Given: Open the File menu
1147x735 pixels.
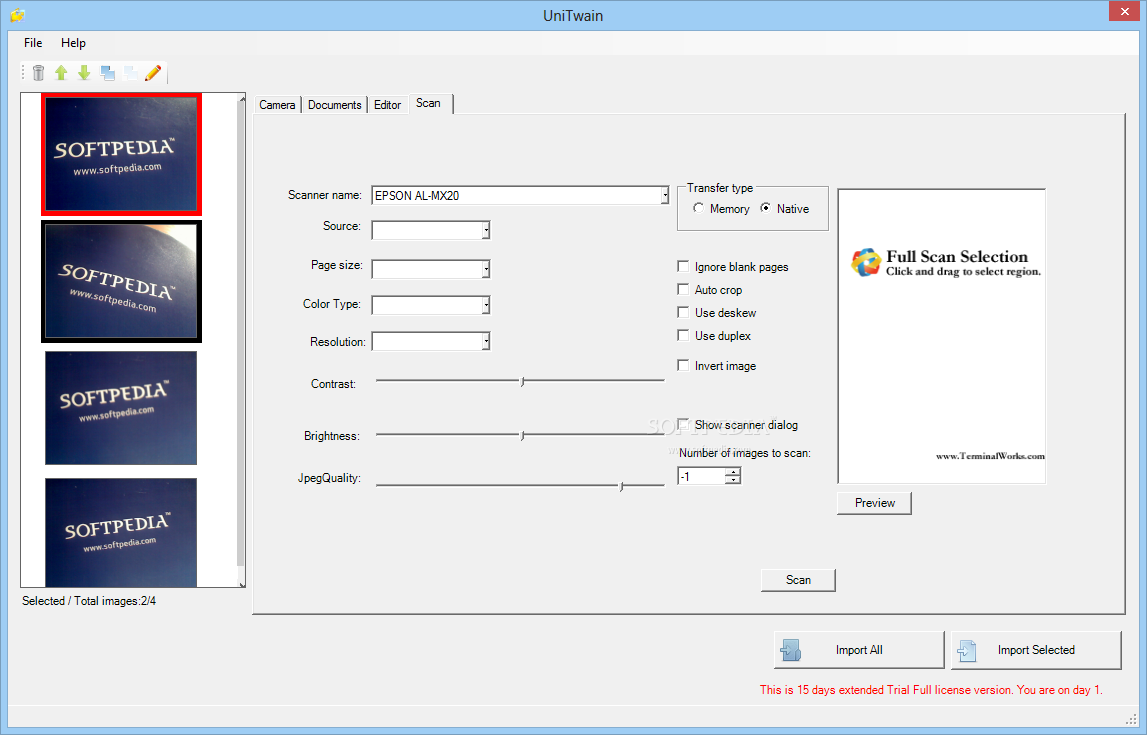Looking at the screenshot, I should (33, 43).
